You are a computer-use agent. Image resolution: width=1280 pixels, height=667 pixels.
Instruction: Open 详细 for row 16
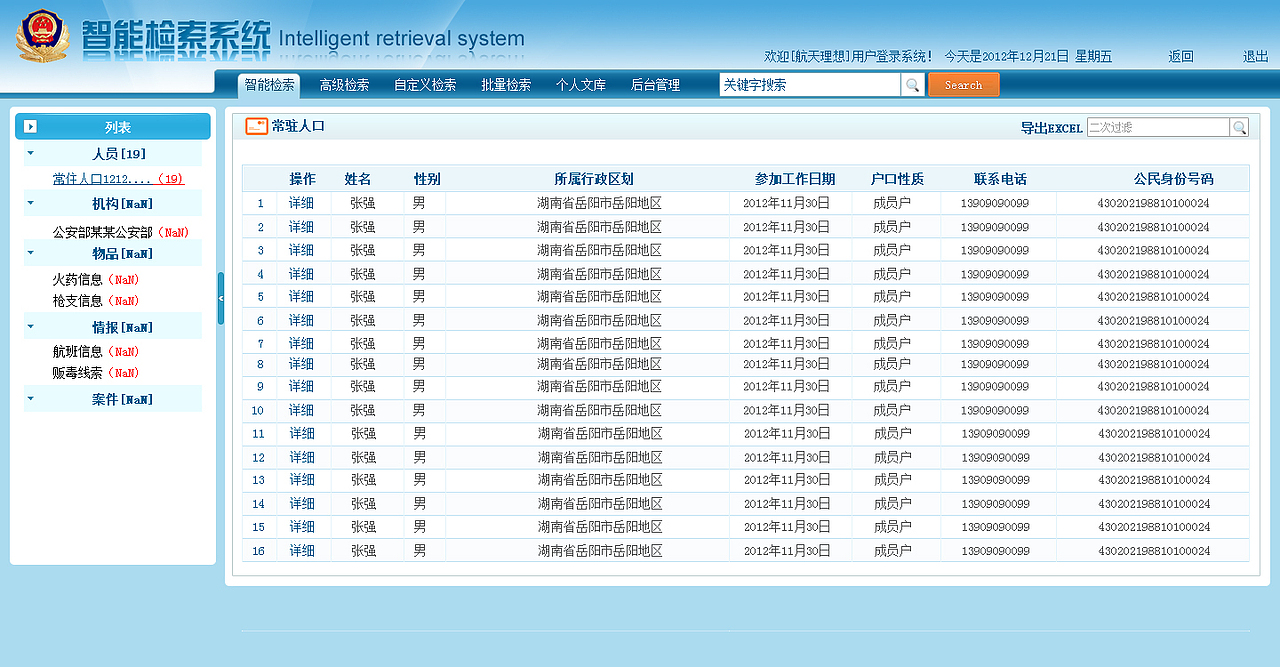[x=302, y=550]
